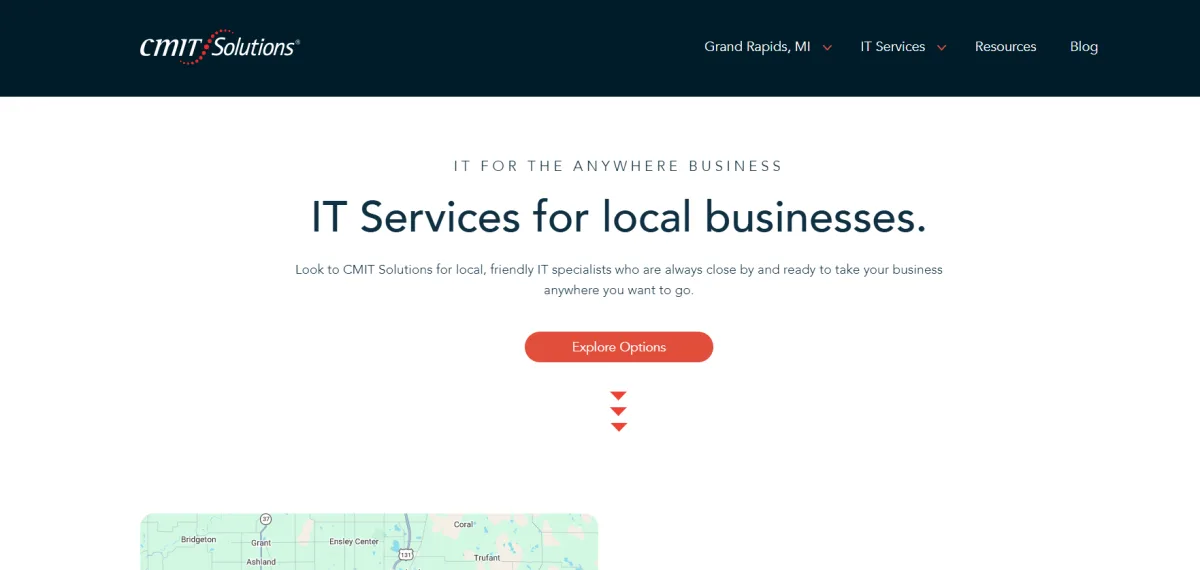1200x570 pixels.
Task: Click the Grant label on the map
Action: [261, 542]
